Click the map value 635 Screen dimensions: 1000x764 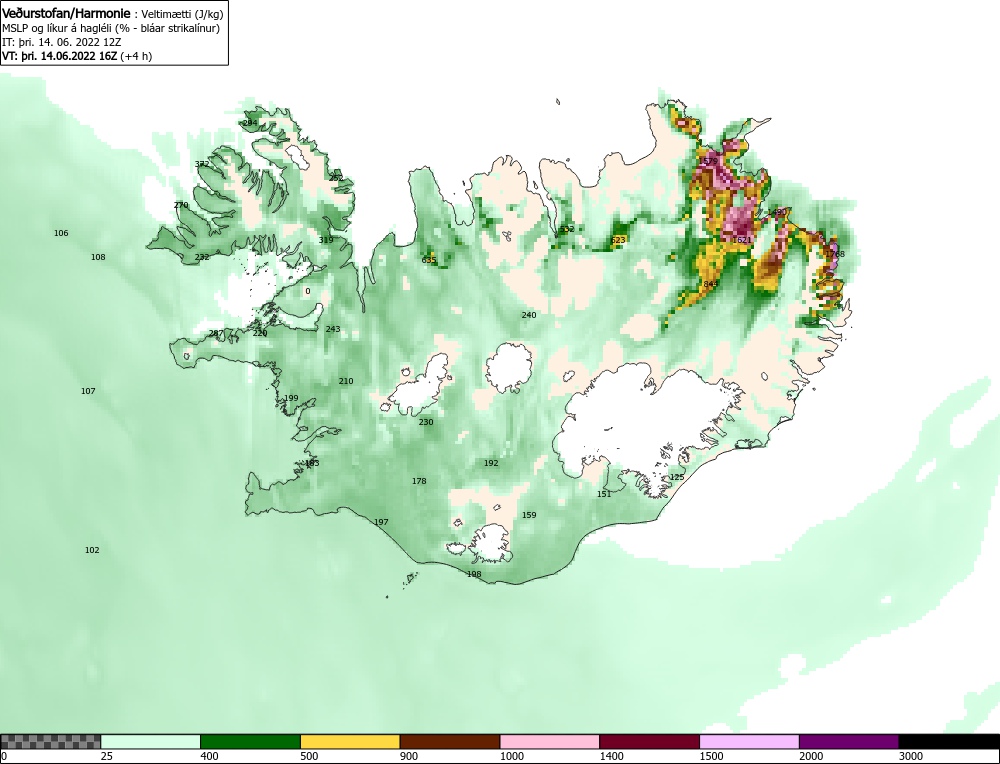(x=429, y=260)
